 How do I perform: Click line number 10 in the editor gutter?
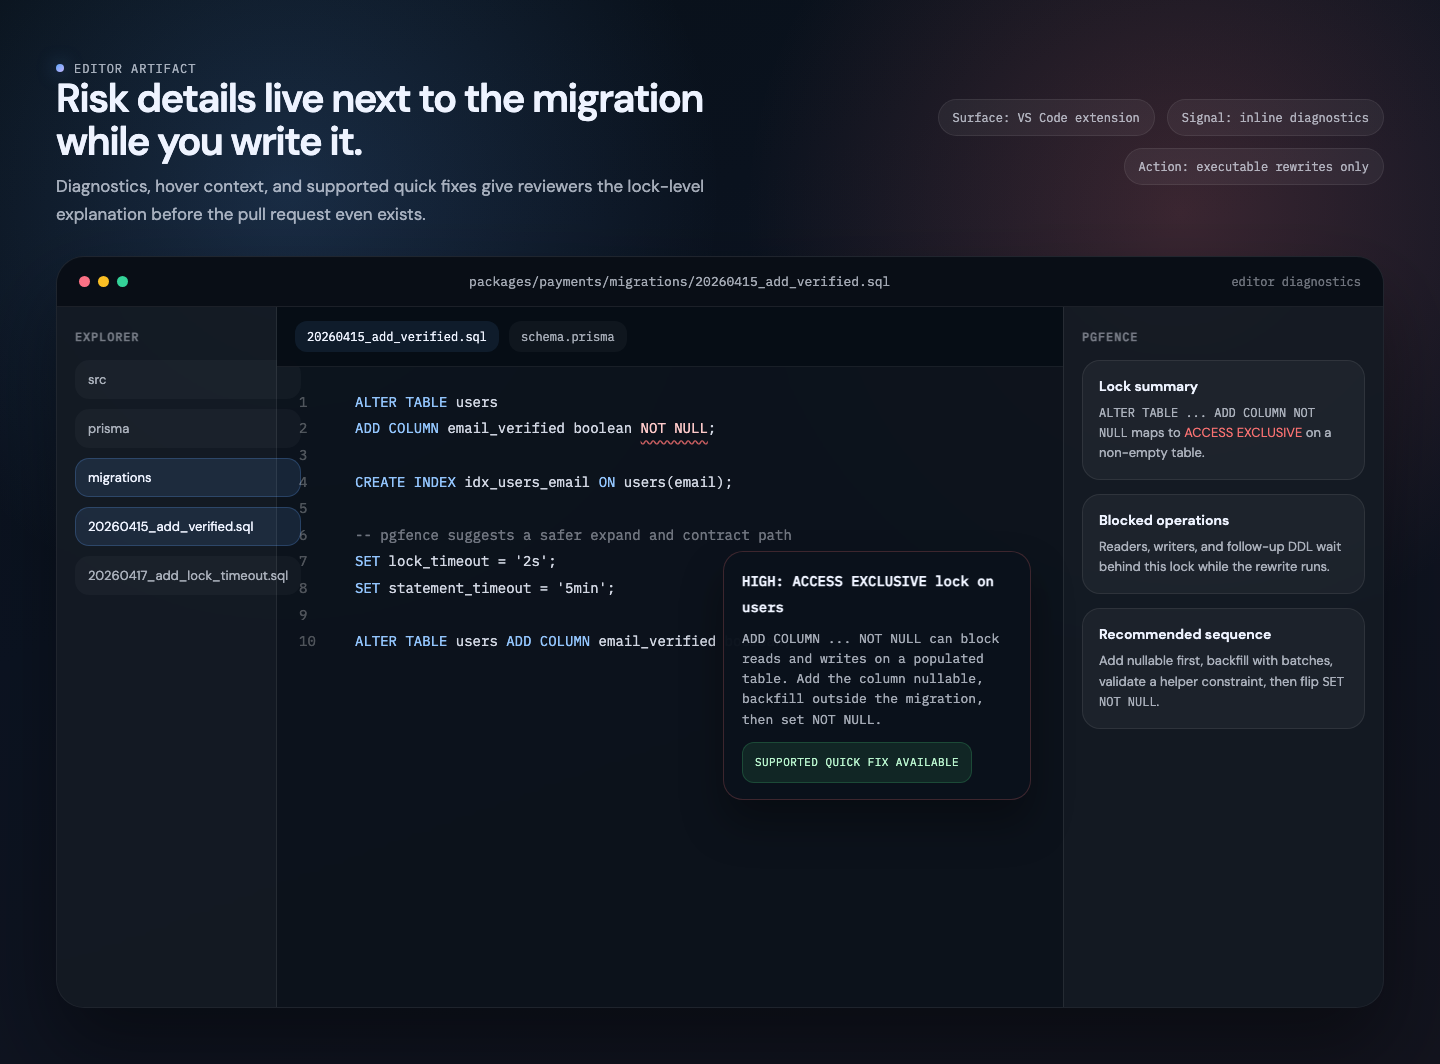coord(307,642)
